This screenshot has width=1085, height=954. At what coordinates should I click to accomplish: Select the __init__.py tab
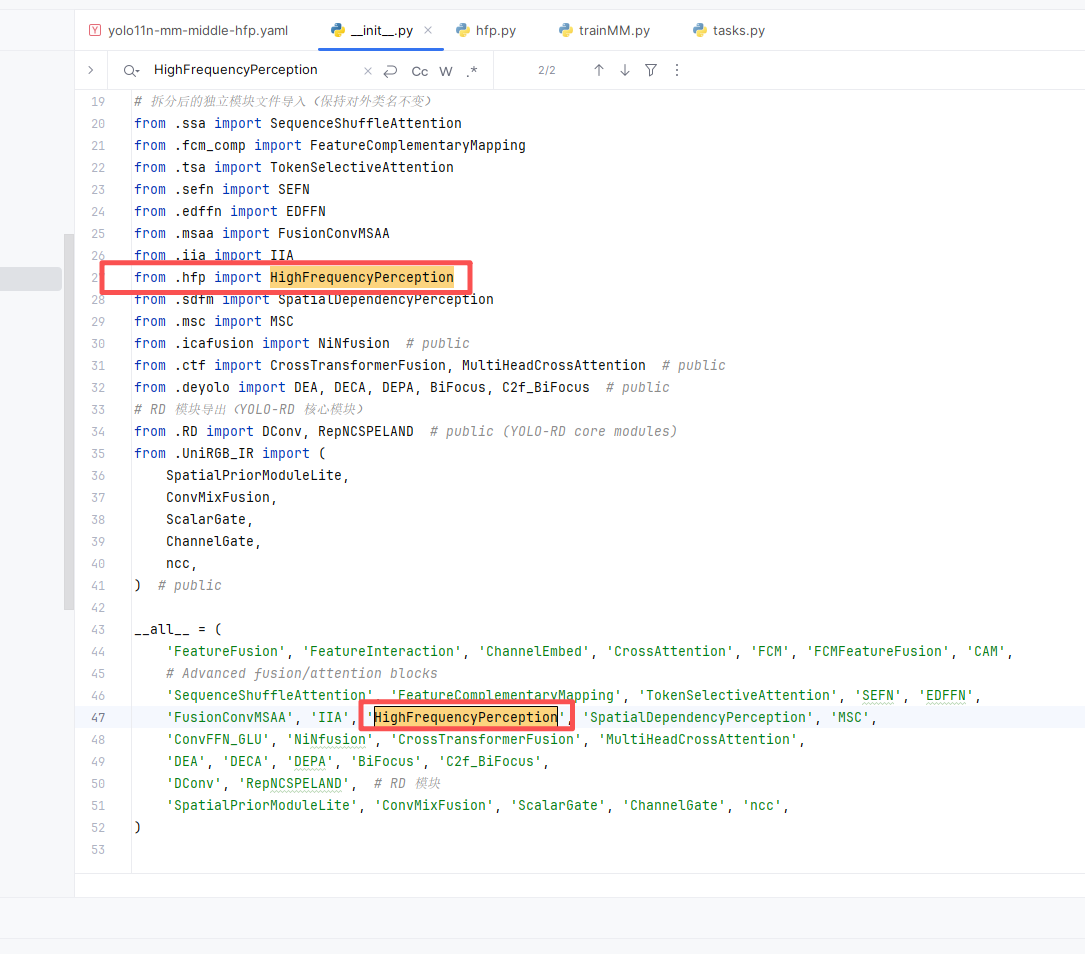point(381,30)
